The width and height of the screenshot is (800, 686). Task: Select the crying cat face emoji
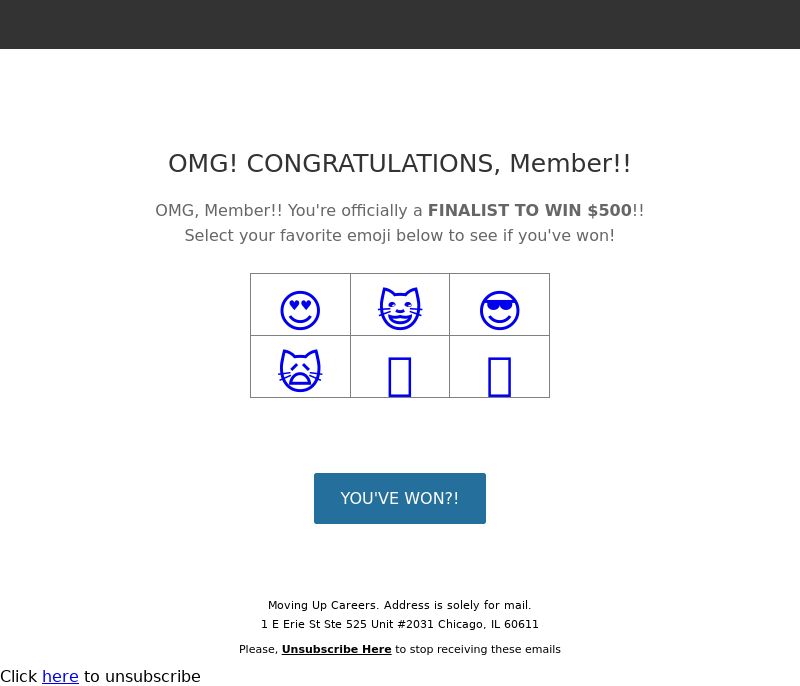(300, 370)
